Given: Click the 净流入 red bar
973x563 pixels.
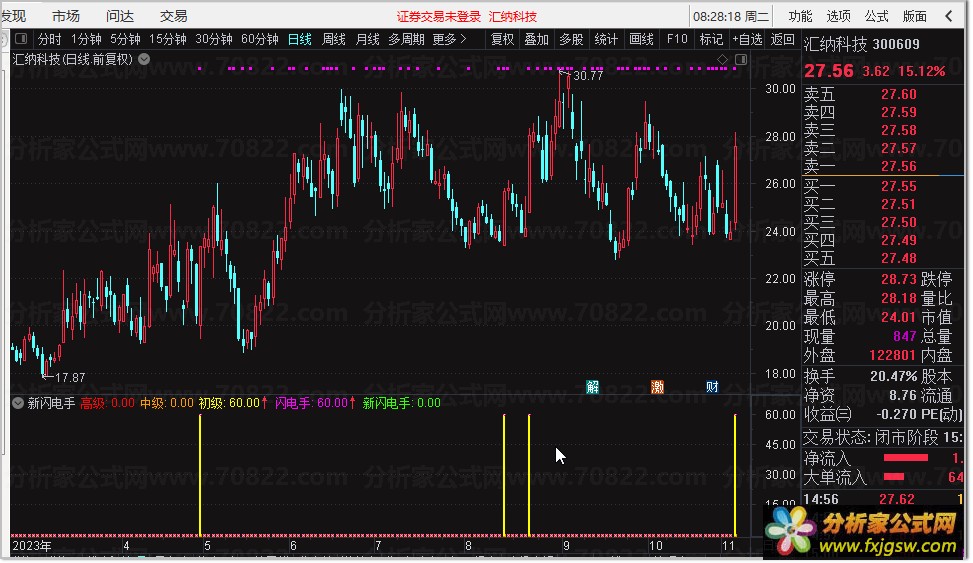Looking at the screenshot, I should [905, 458].
